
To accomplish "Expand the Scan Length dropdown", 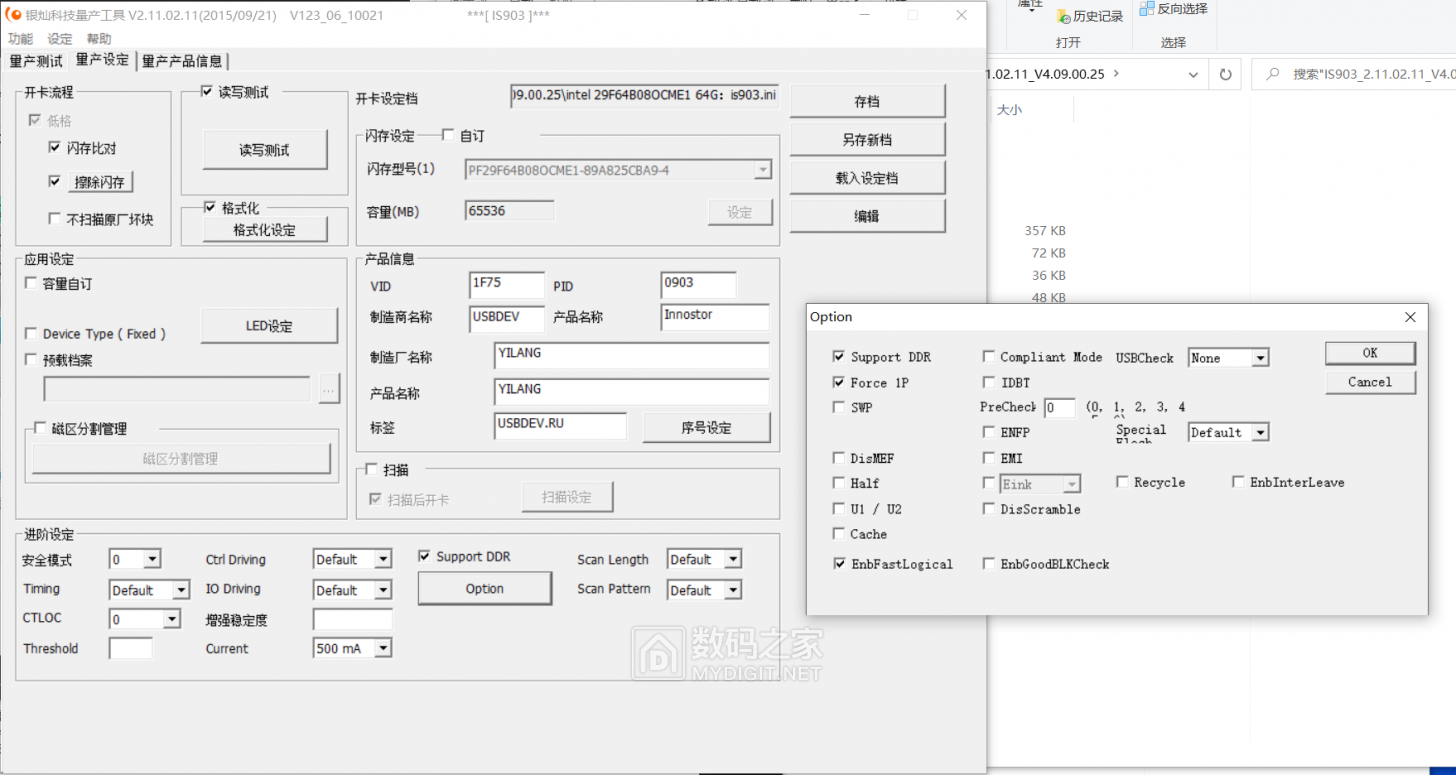I will [733, 560].
